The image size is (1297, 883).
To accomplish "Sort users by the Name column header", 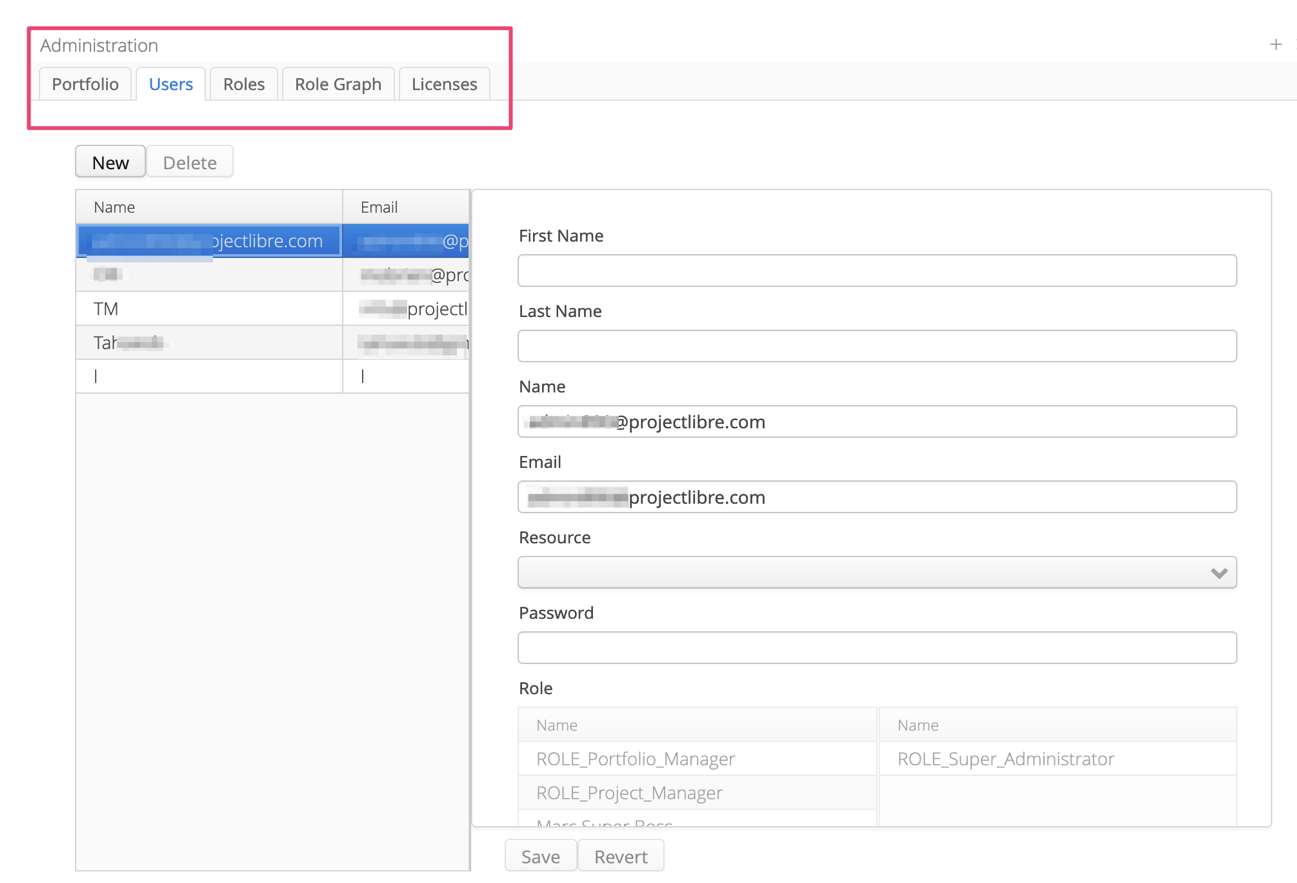I will click(x=209, y=207).
